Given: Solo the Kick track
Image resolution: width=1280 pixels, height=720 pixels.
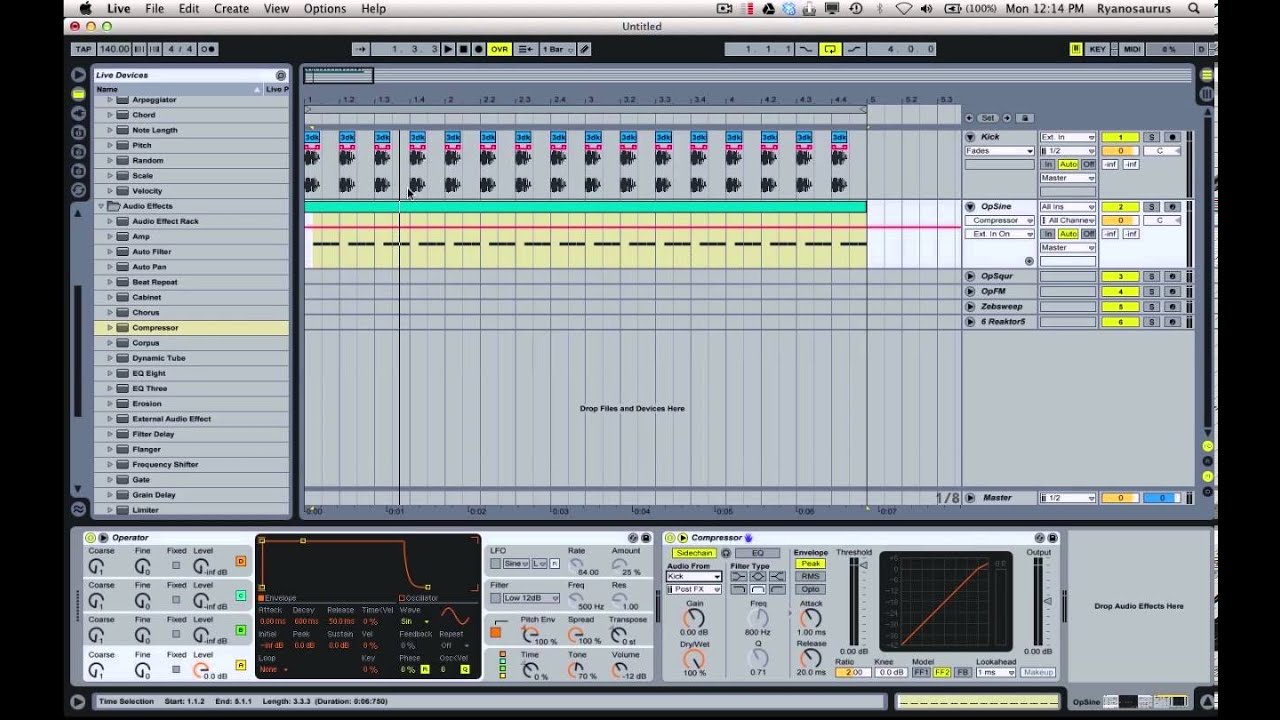Looking at the screenshot, I should pyautogui.click(x=1152, y=137).
